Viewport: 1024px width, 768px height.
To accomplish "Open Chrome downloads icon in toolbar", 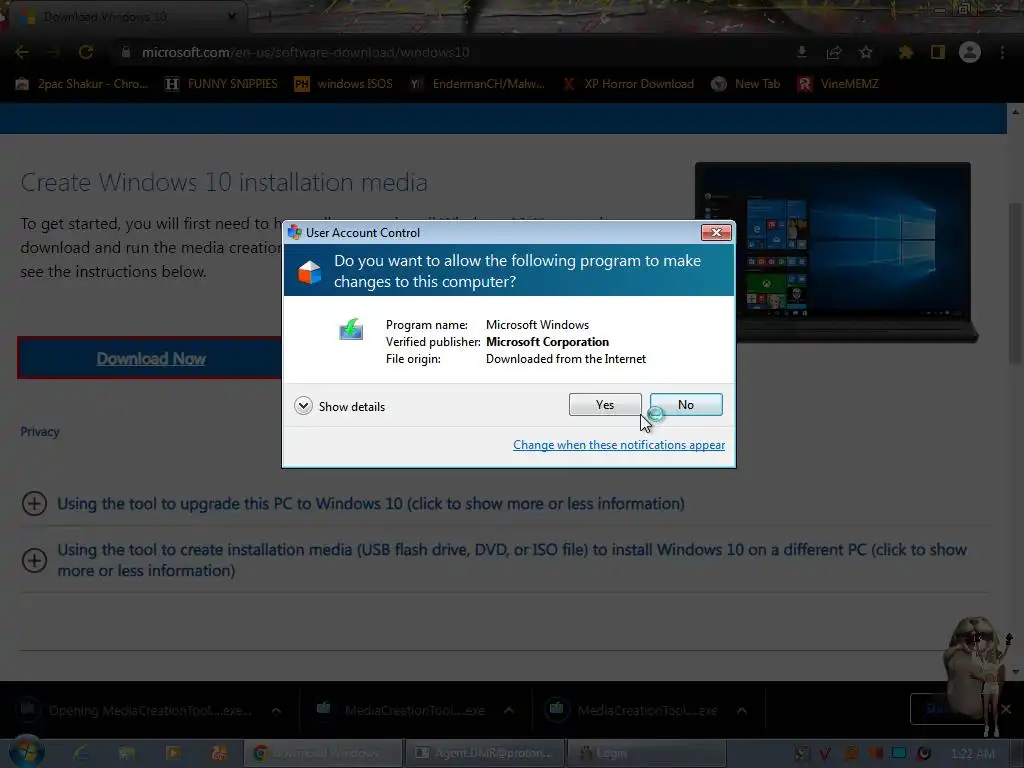I will tap(802, 52).
